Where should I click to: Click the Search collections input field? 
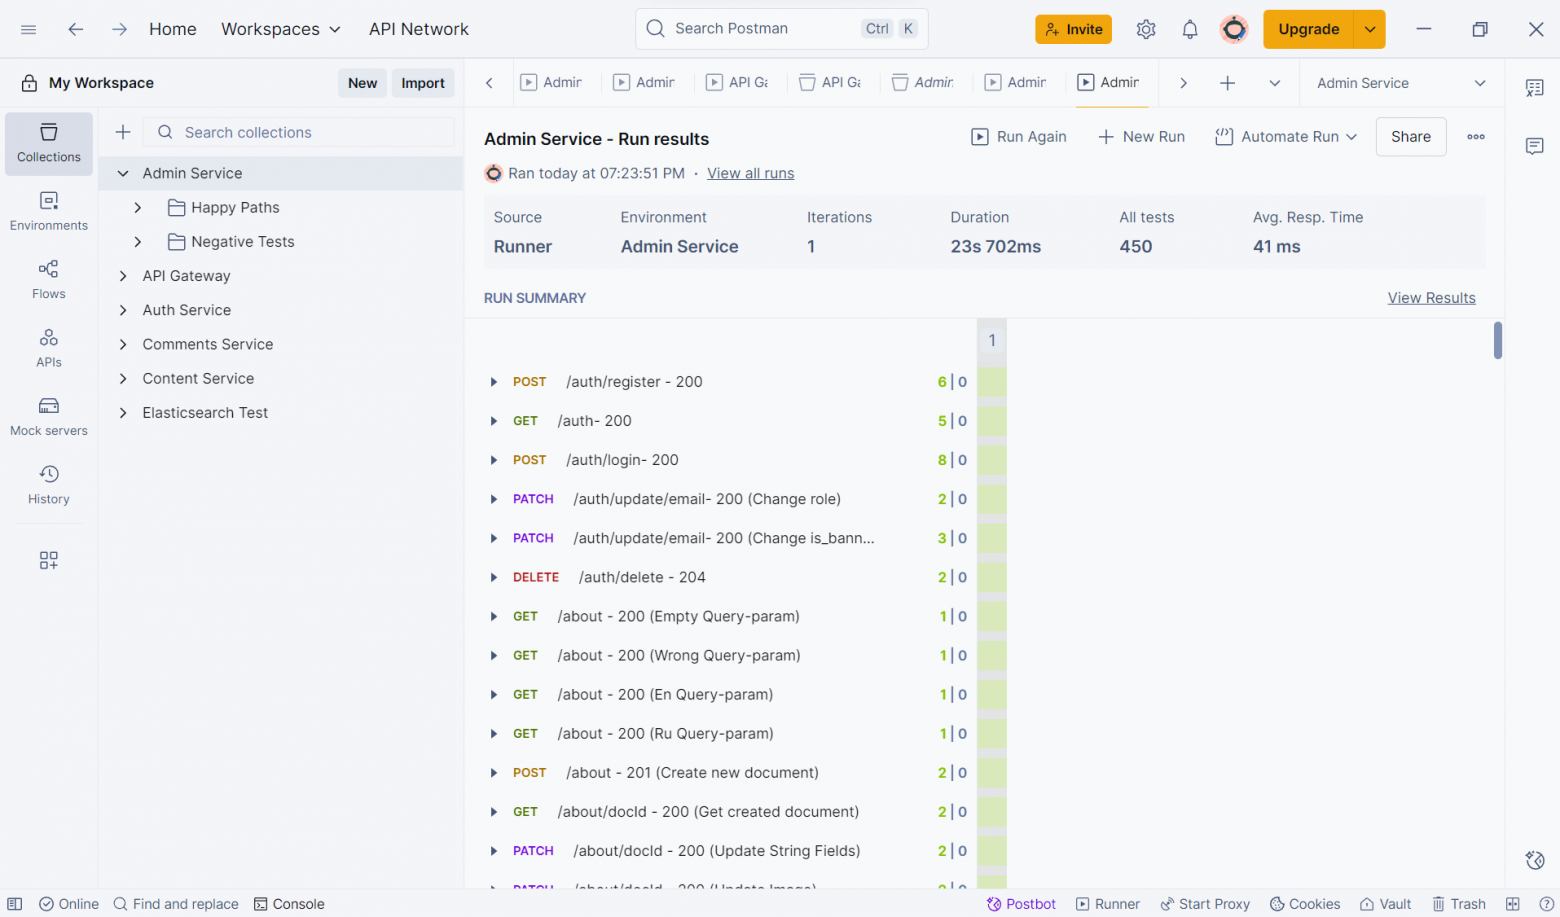(x=310, y=132)
